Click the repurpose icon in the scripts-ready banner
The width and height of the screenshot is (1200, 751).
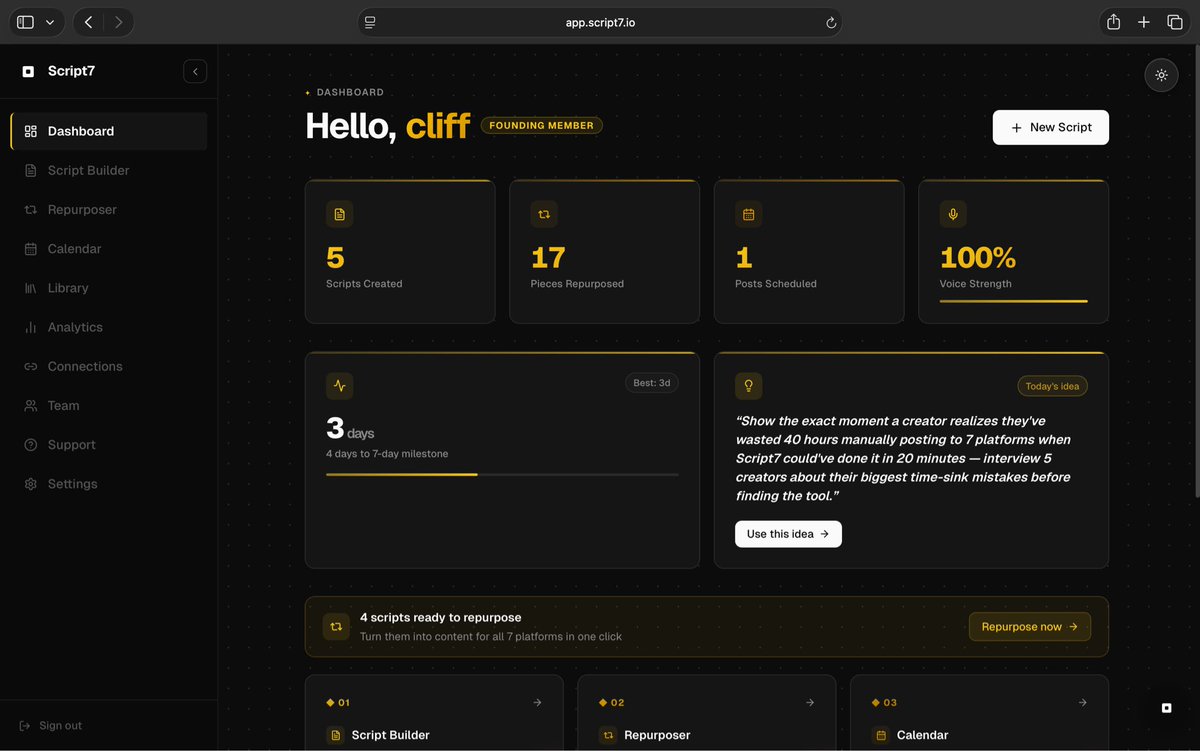point(336,627)
